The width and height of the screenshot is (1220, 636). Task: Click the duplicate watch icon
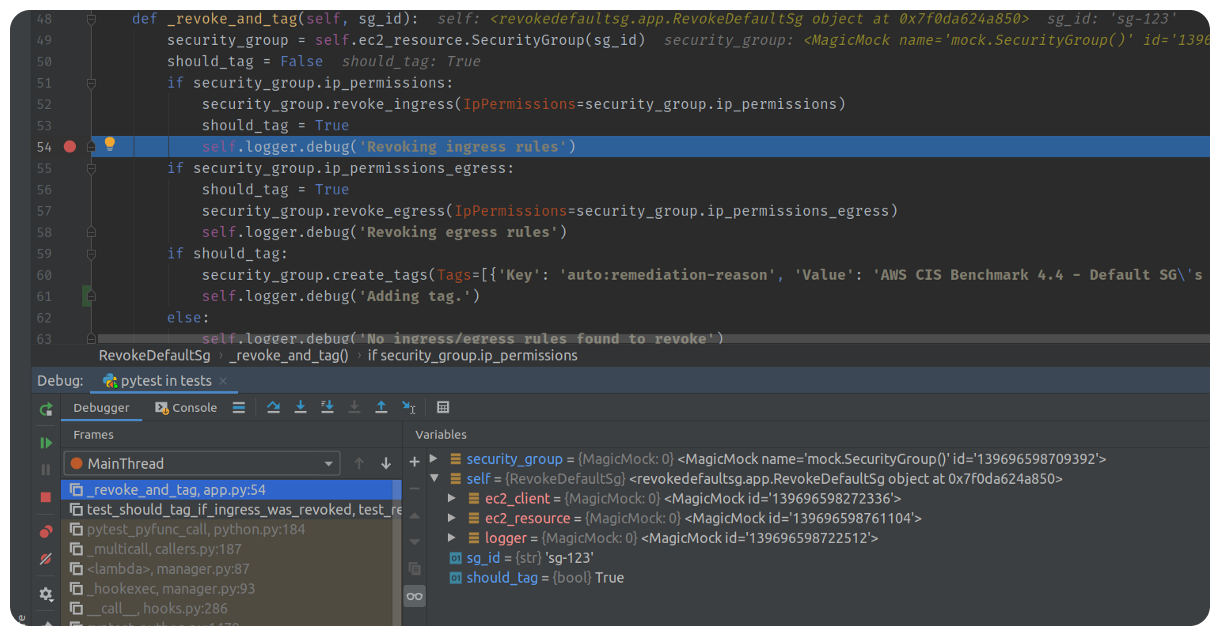pos(415,568)
